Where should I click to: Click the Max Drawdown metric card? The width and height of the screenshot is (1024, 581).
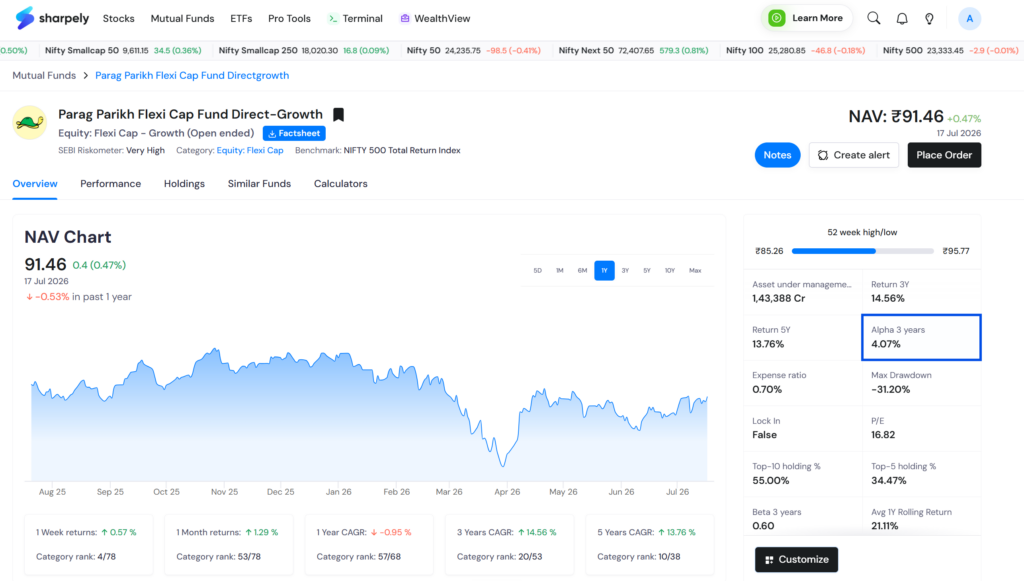921,383
